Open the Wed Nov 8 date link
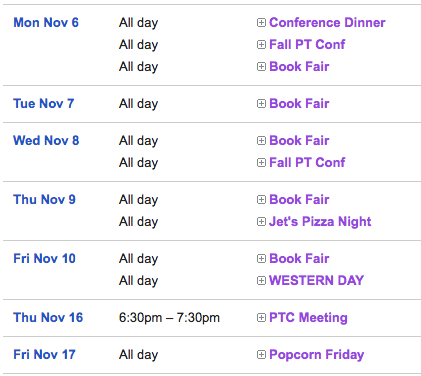This screenshot has height=376, width=421. [x=46, y=141]
